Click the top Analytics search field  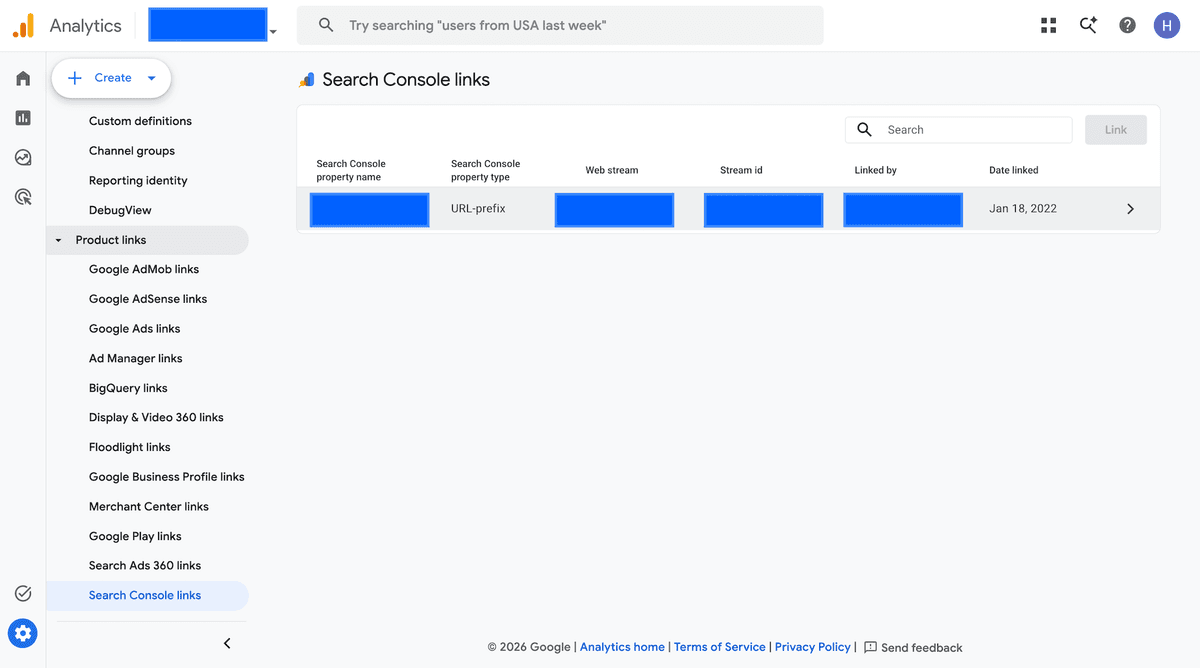pyautogui.click(x=560, y=25)
